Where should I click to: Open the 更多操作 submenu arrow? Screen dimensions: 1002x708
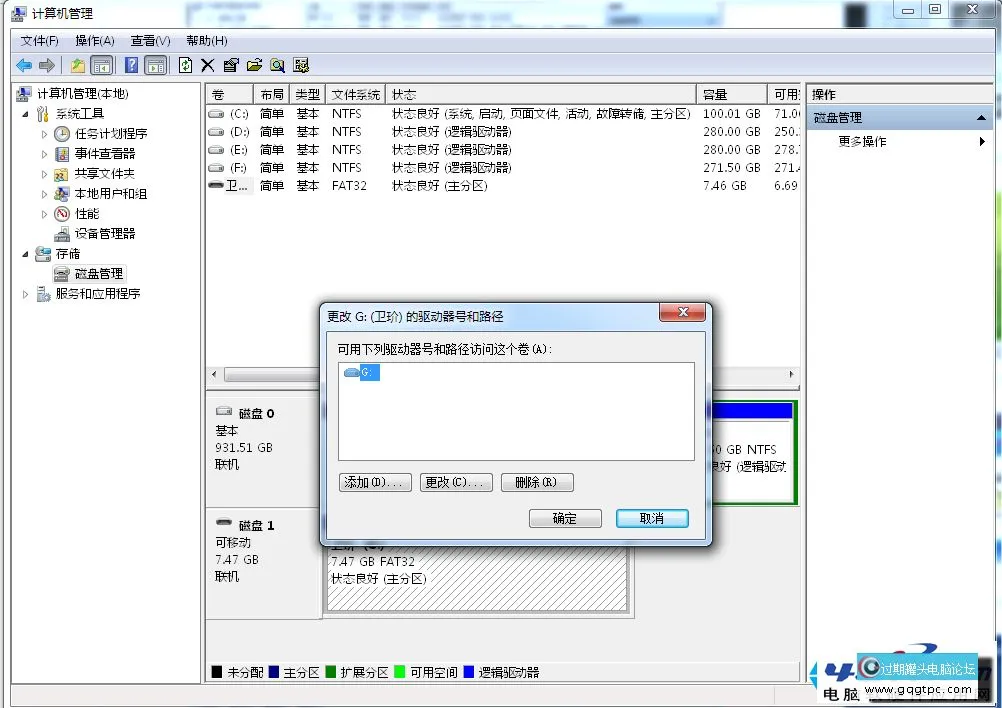(x=983, y=141)
